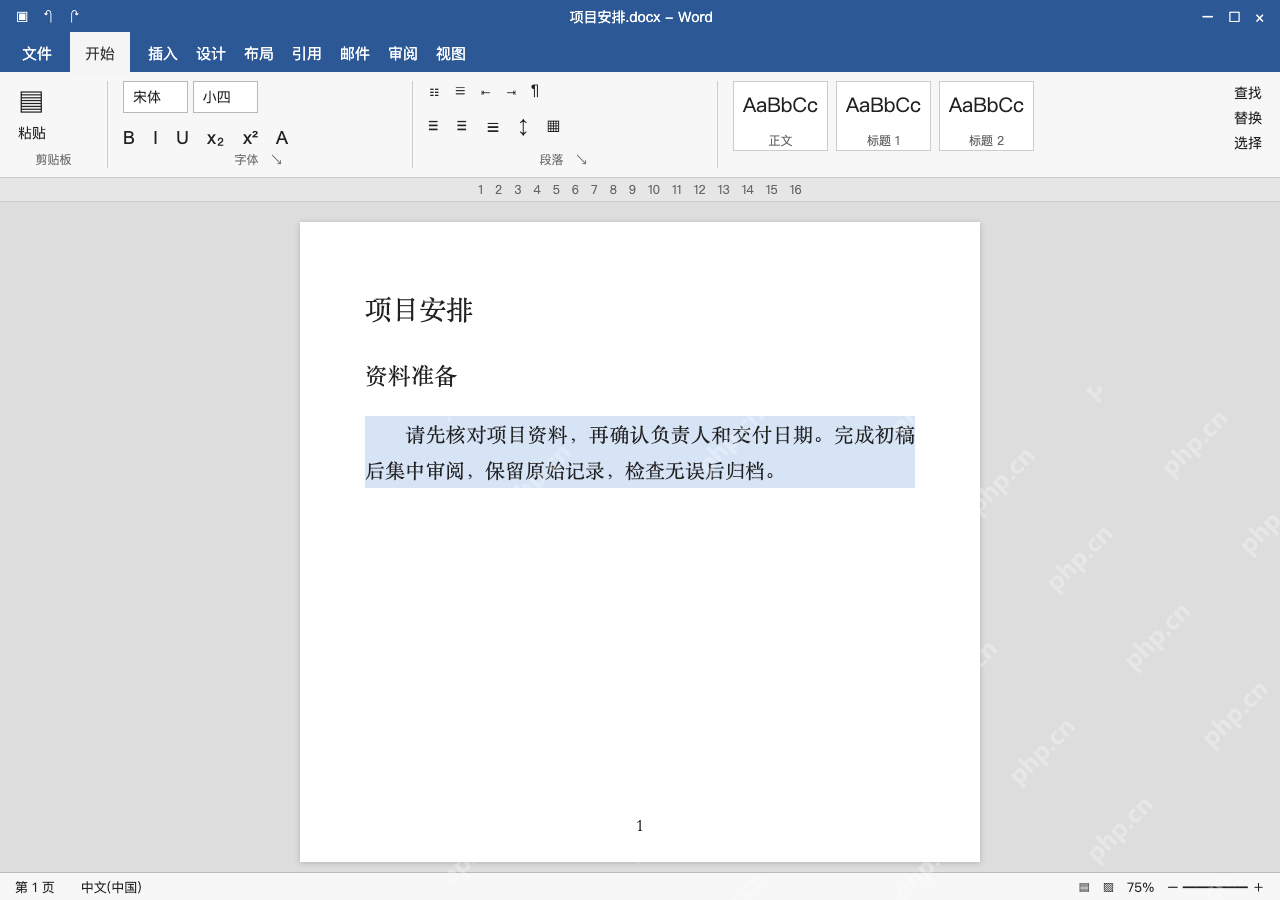Open the font name box showing 宋体
Viewport: 1280px width, 900px height.
tap(155, 97)
